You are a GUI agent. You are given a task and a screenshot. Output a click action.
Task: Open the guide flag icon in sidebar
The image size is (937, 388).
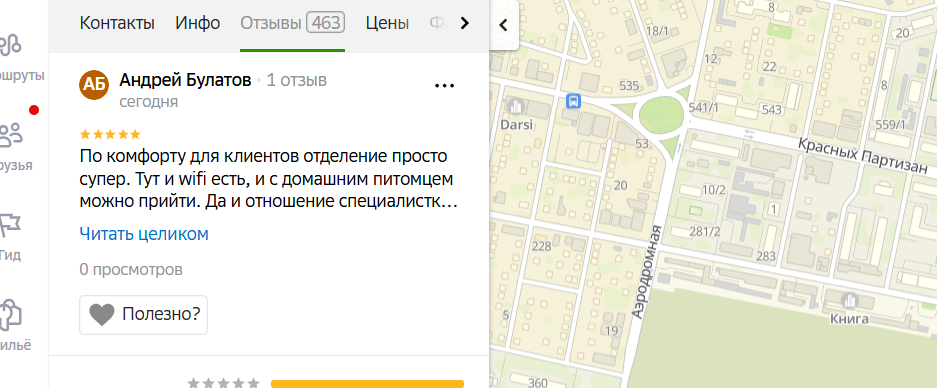coord(11,225)
